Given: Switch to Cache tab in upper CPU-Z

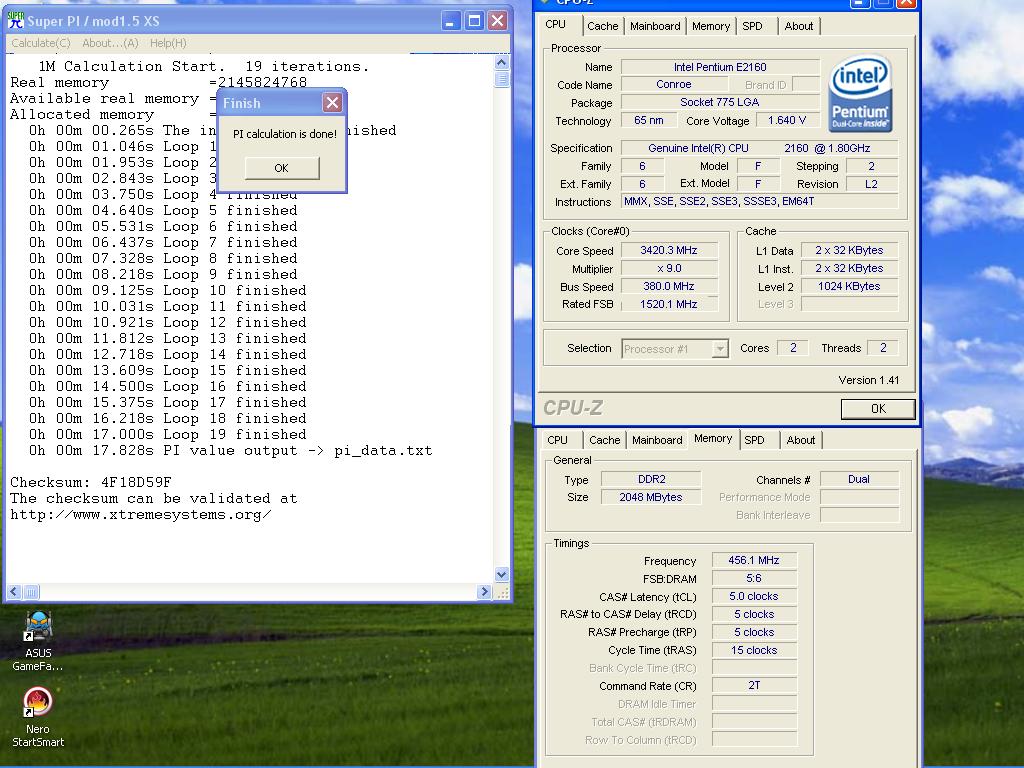Looking at the screenshot, I should pyautogui.click(x=602, y=26).
